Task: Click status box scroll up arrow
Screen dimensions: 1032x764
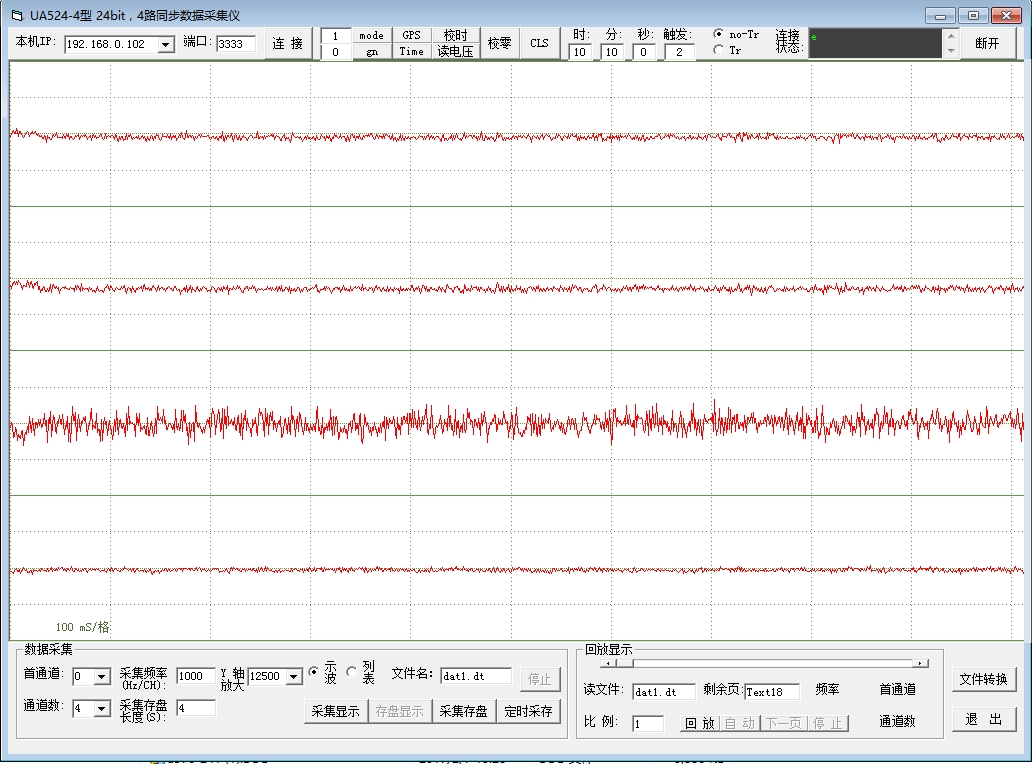Action: click(950, 36)
